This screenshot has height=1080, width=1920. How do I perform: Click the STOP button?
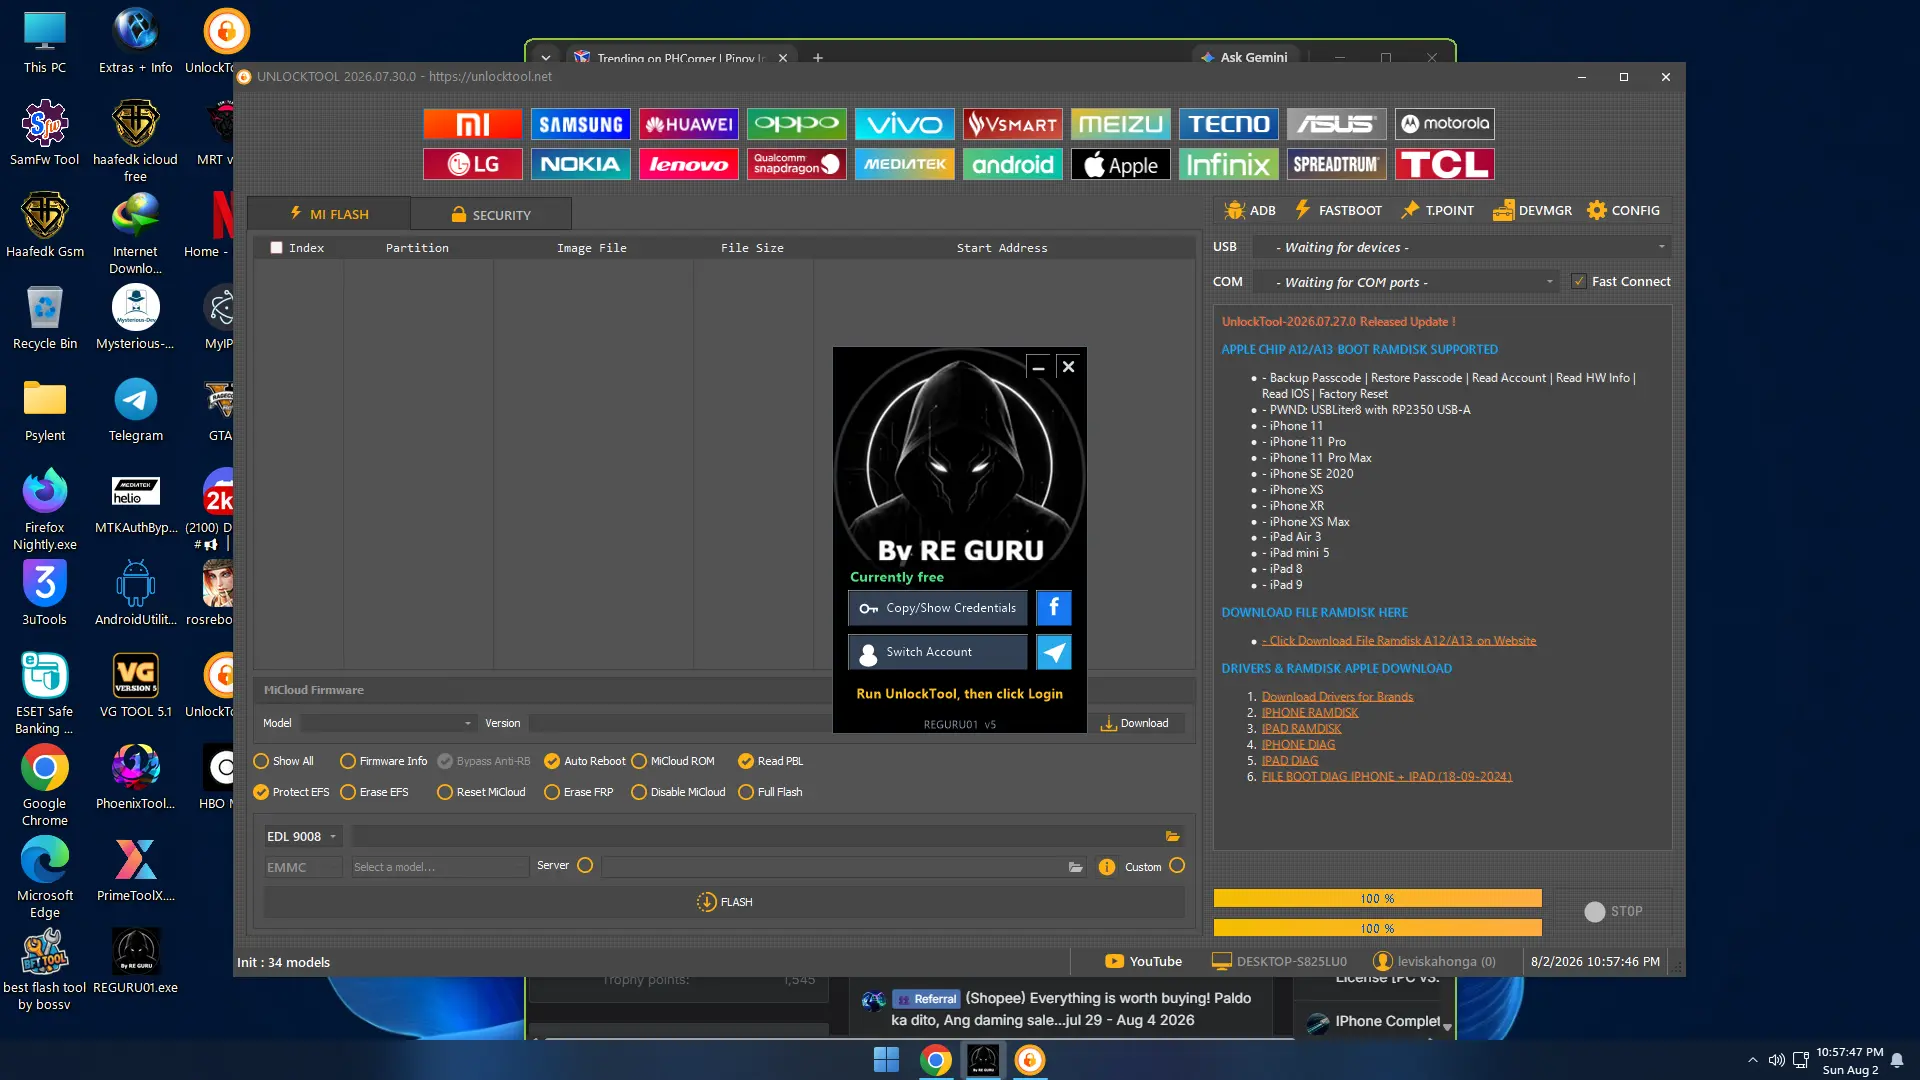click(1614, 911)
